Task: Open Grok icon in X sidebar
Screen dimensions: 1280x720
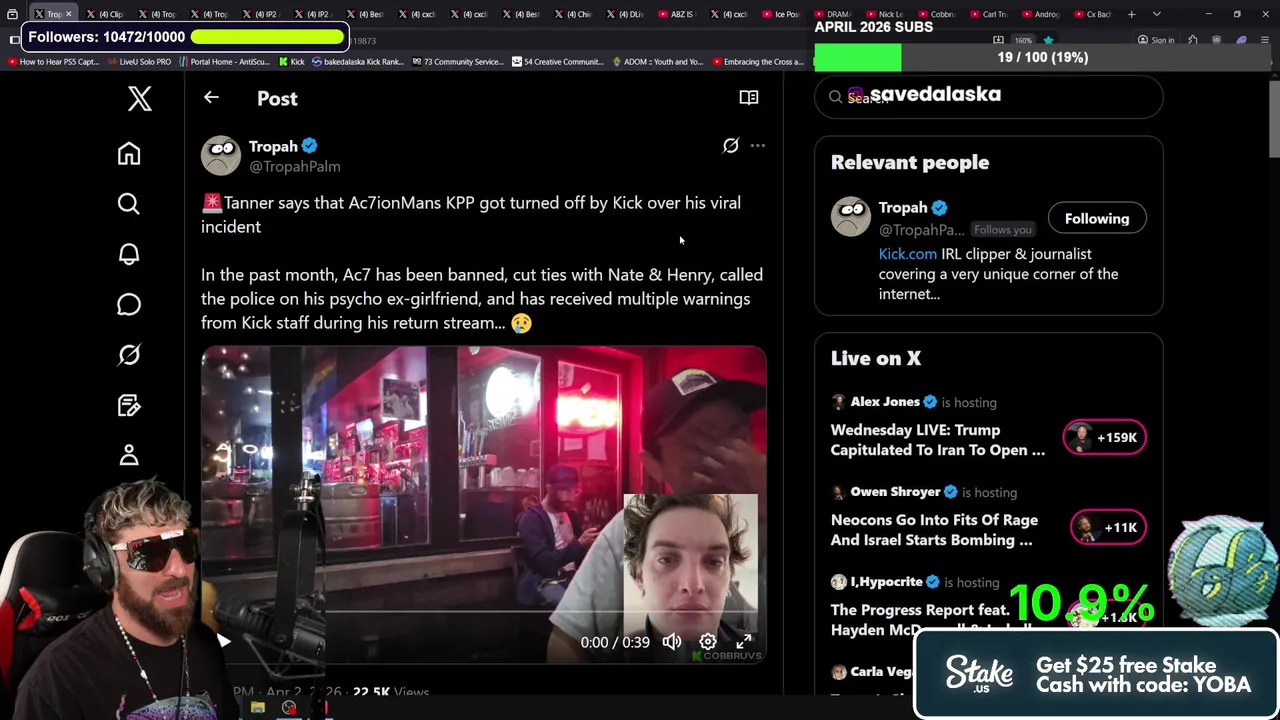Action: coord(129,355)
